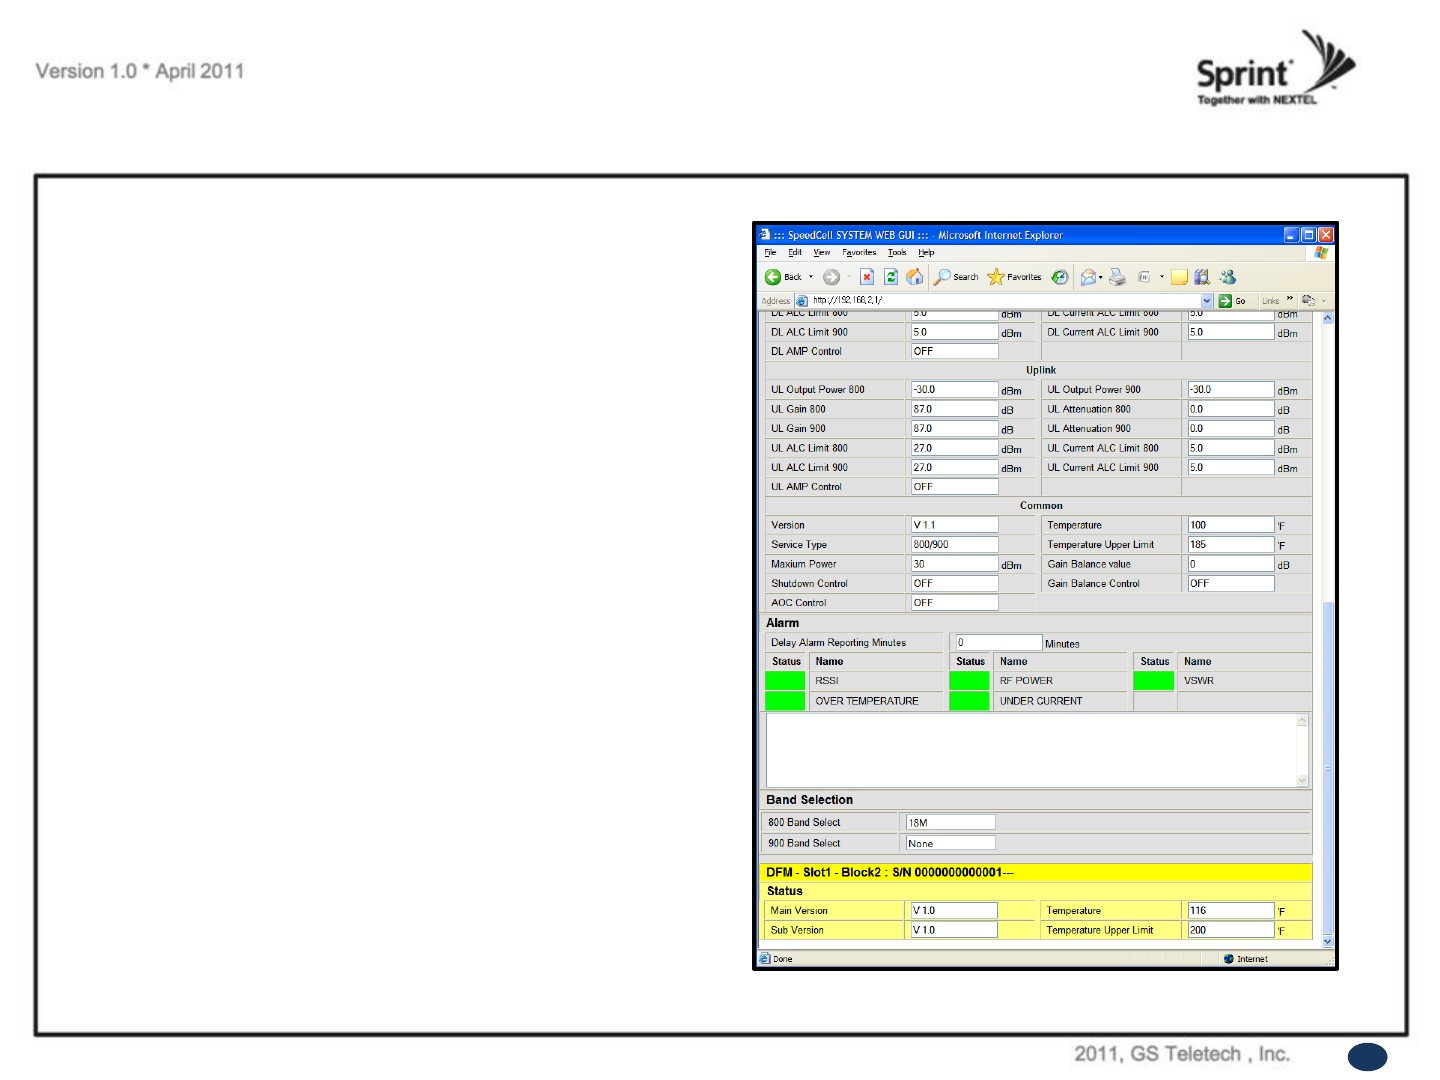Click the address bar URL field

point(1005,301)
